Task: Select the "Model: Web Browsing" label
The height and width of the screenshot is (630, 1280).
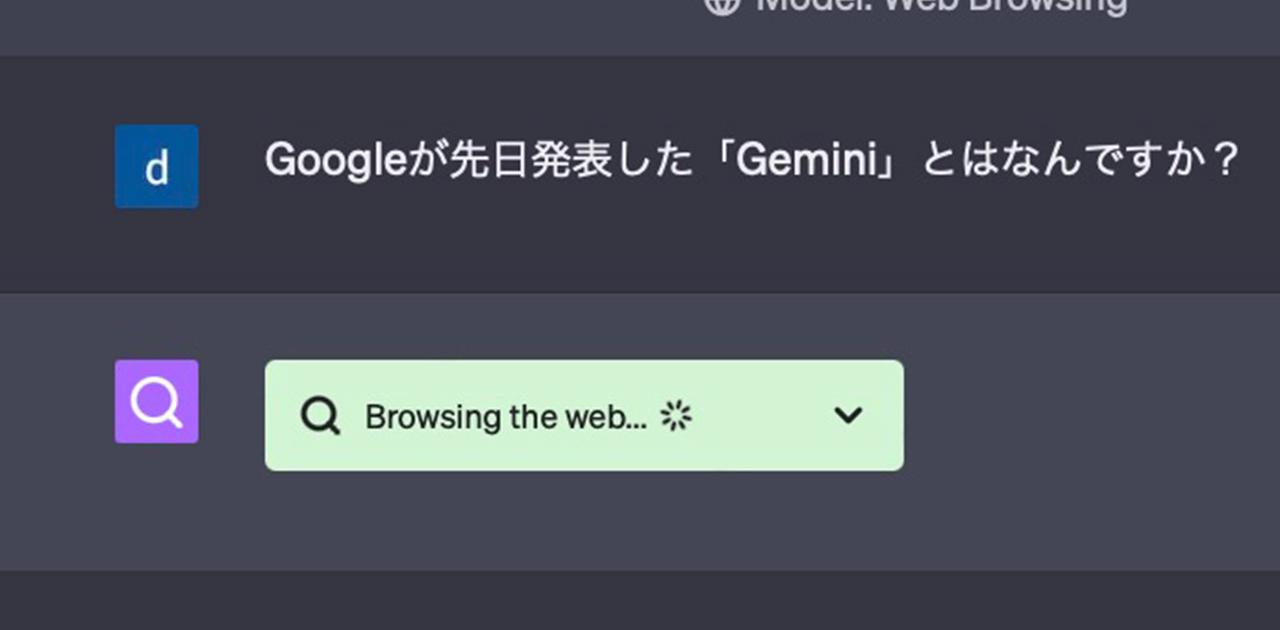Action: 941,5
